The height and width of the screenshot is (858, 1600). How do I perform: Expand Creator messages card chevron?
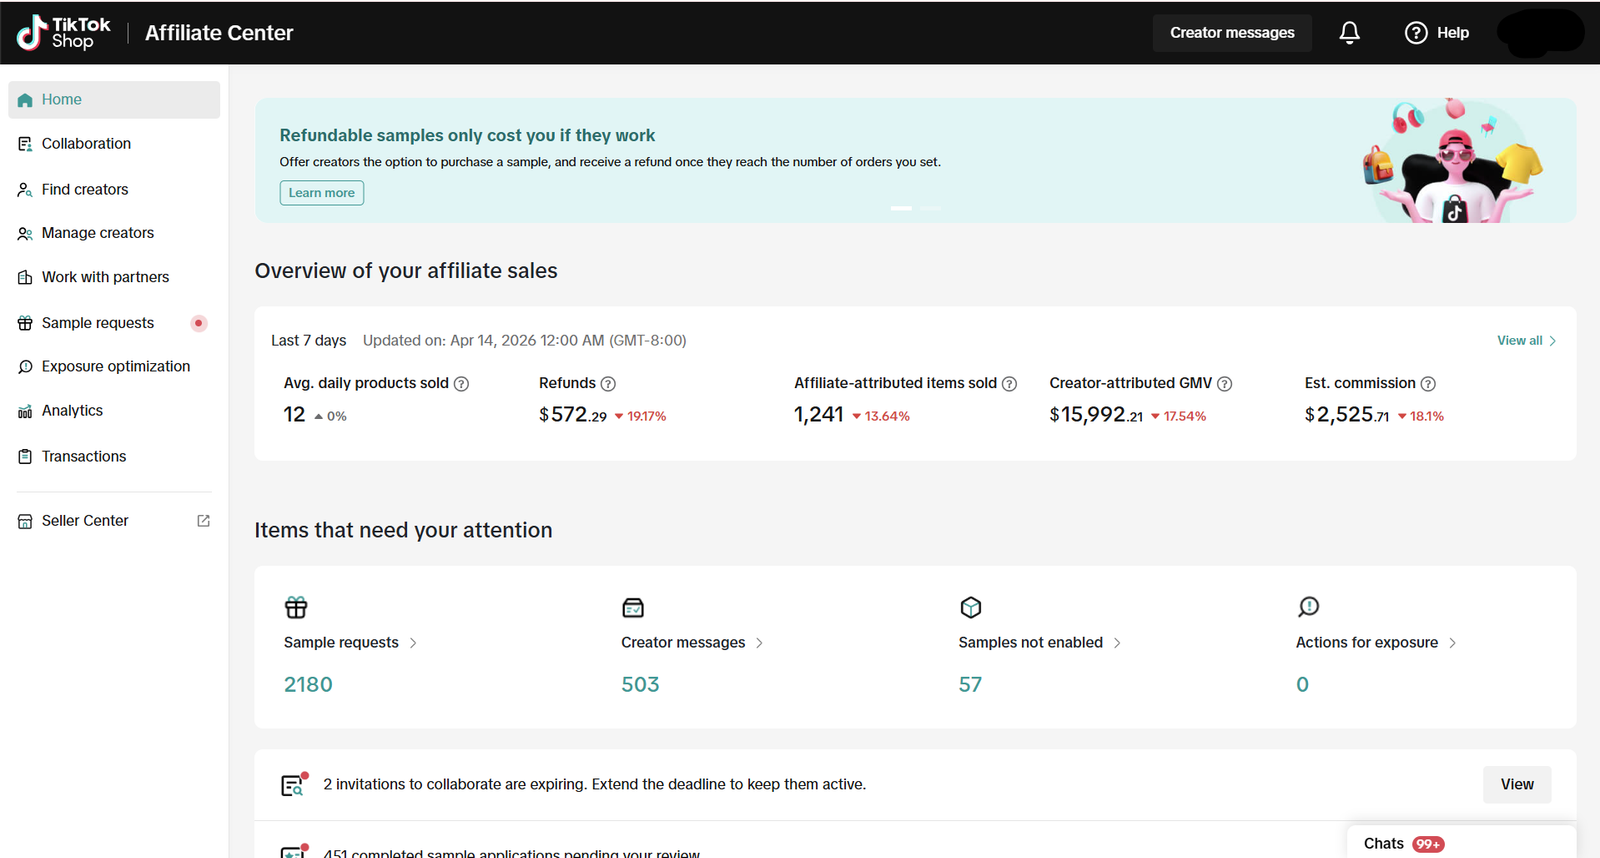(759, 643)
